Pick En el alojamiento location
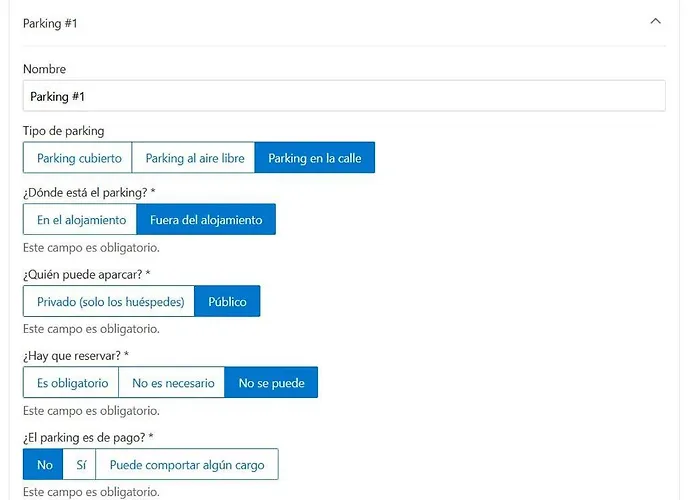Viewport: 700px width, 500px height. [80, 220]
